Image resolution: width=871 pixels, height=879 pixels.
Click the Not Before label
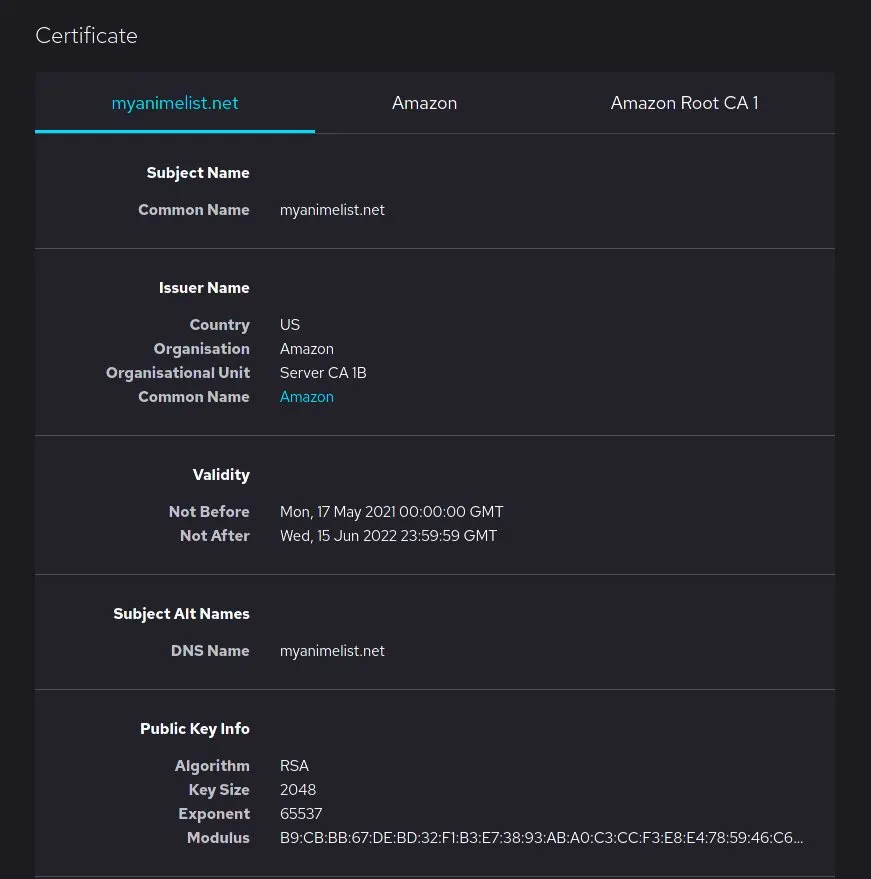click(x=209, y=512)
